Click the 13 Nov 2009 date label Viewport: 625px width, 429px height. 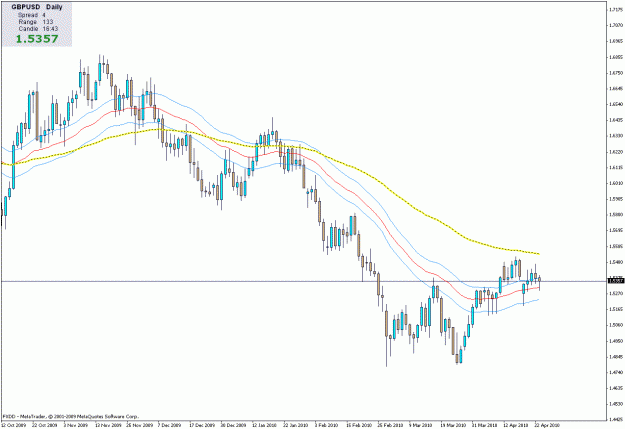(x=108, y=425)
